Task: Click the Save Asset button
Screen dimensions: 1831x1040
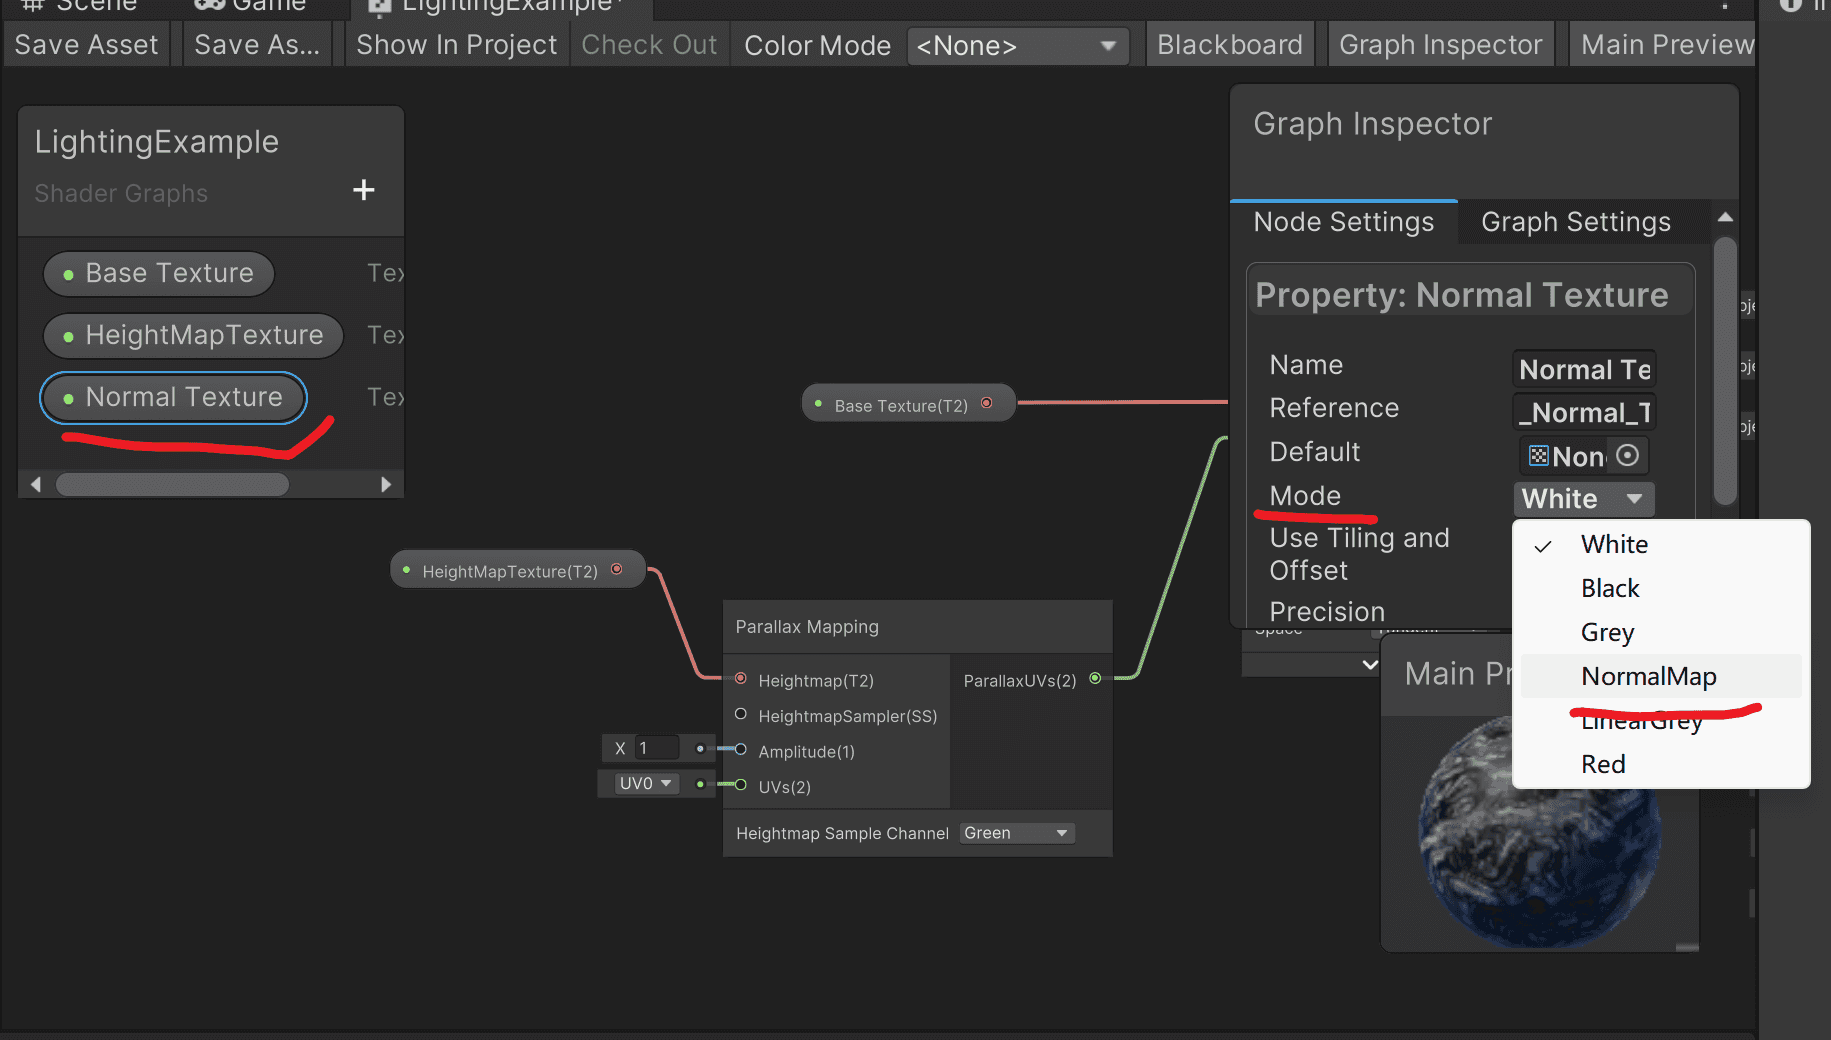Action: (x=87, y=45)
